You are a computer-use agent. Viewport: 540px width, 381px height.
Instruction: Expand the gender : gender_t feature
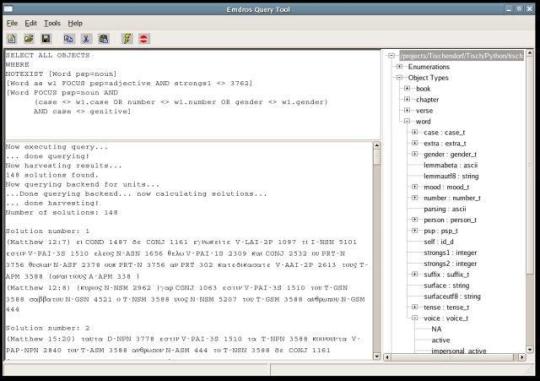tap(415, 154)
